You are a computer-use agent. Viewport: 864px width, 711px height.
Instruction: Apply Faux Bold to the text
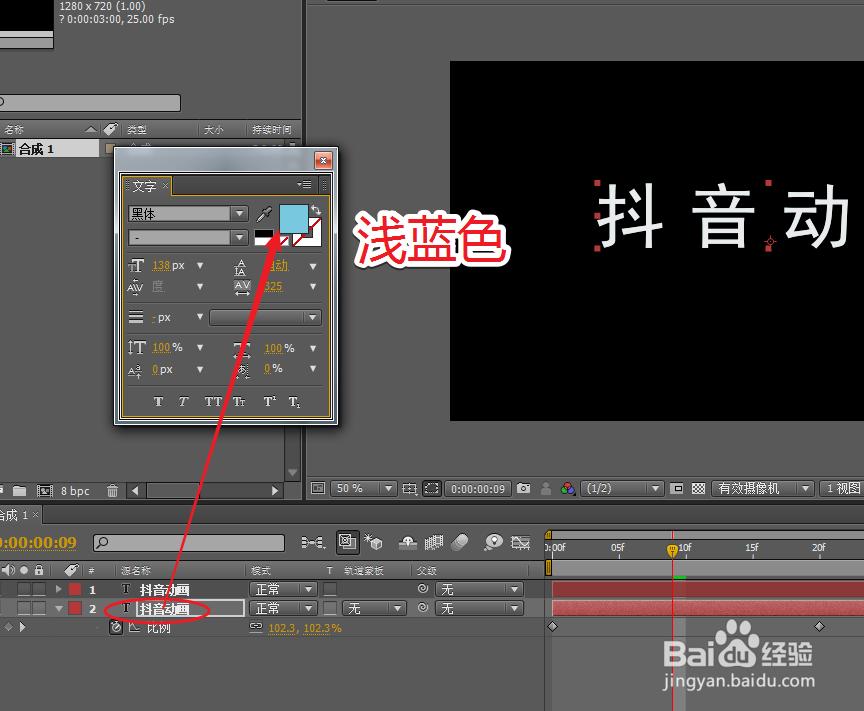(x=159, y=401)
